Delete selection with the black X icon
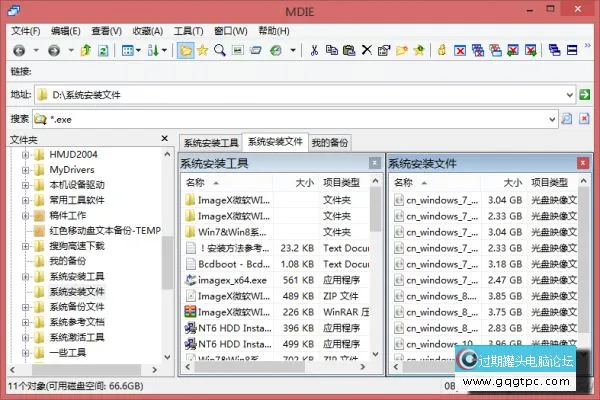Screen dimensions: 600x400 [367, 50]
